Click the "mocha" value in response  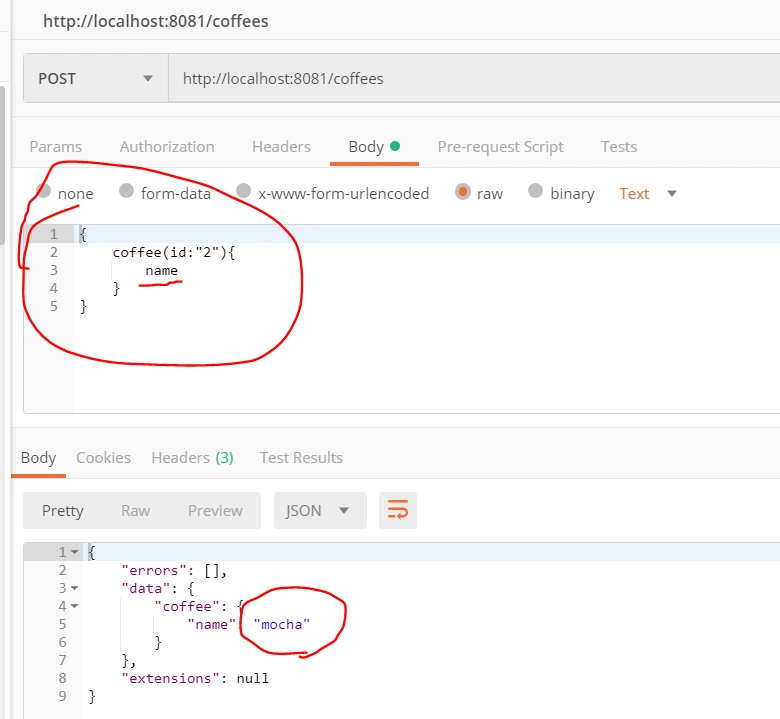coord(282,624)
